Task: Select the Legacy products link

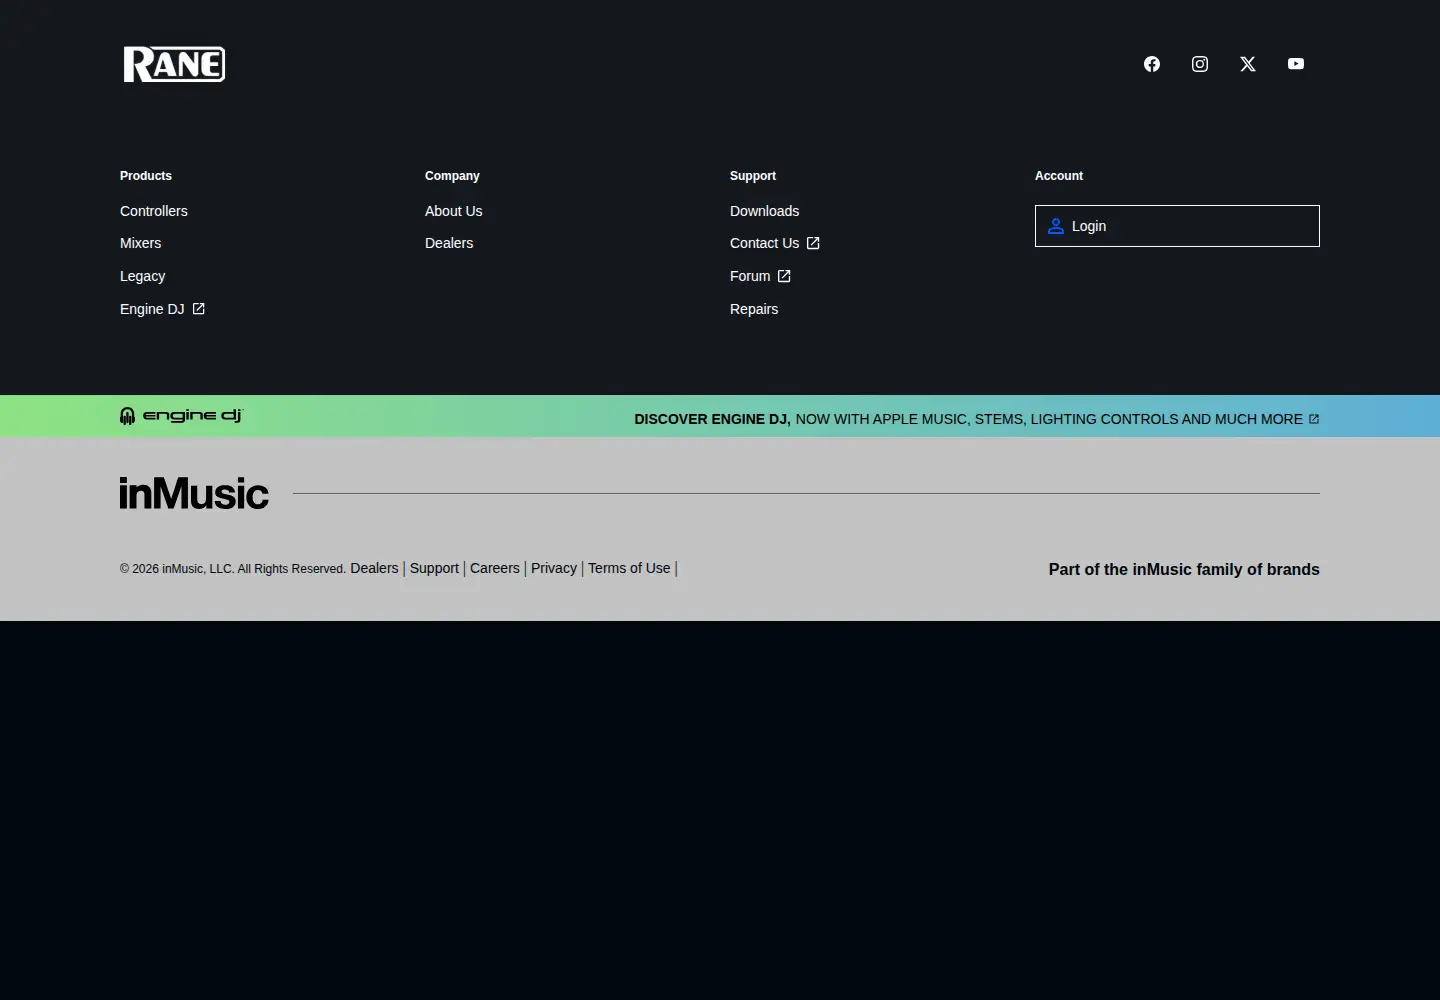Action: [142, 276]
